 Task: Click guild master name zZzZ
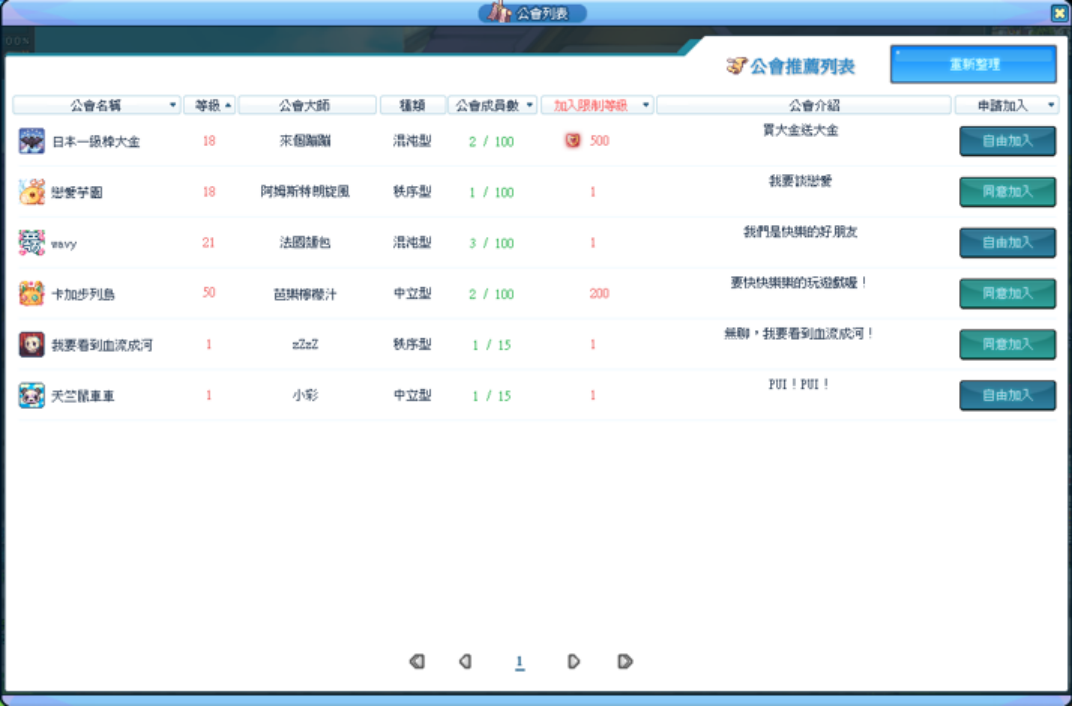click(x=305, y=344)
